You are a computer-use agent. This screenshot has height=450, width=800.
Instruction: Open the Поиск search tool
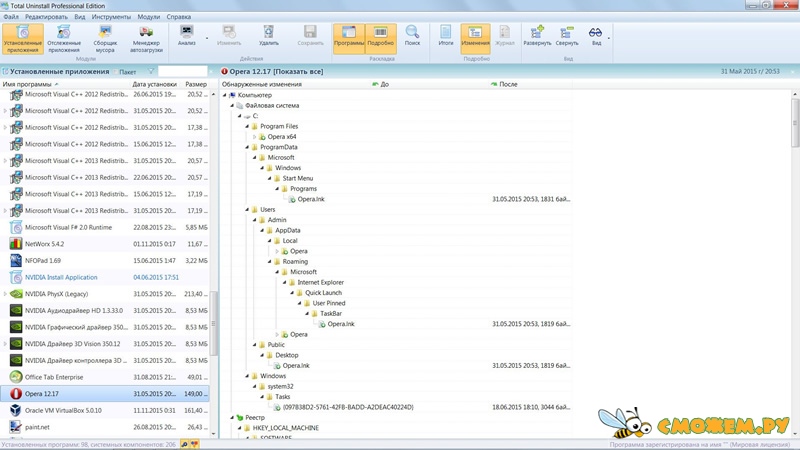click(x=412, y=36)
